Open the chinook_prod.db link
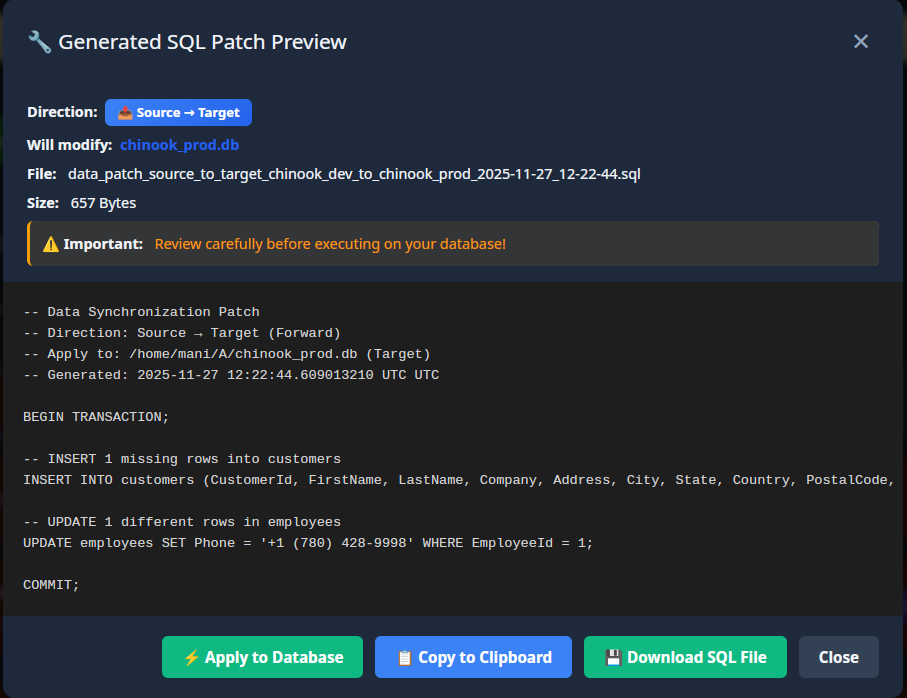907x698 pixels. (179, 145)
